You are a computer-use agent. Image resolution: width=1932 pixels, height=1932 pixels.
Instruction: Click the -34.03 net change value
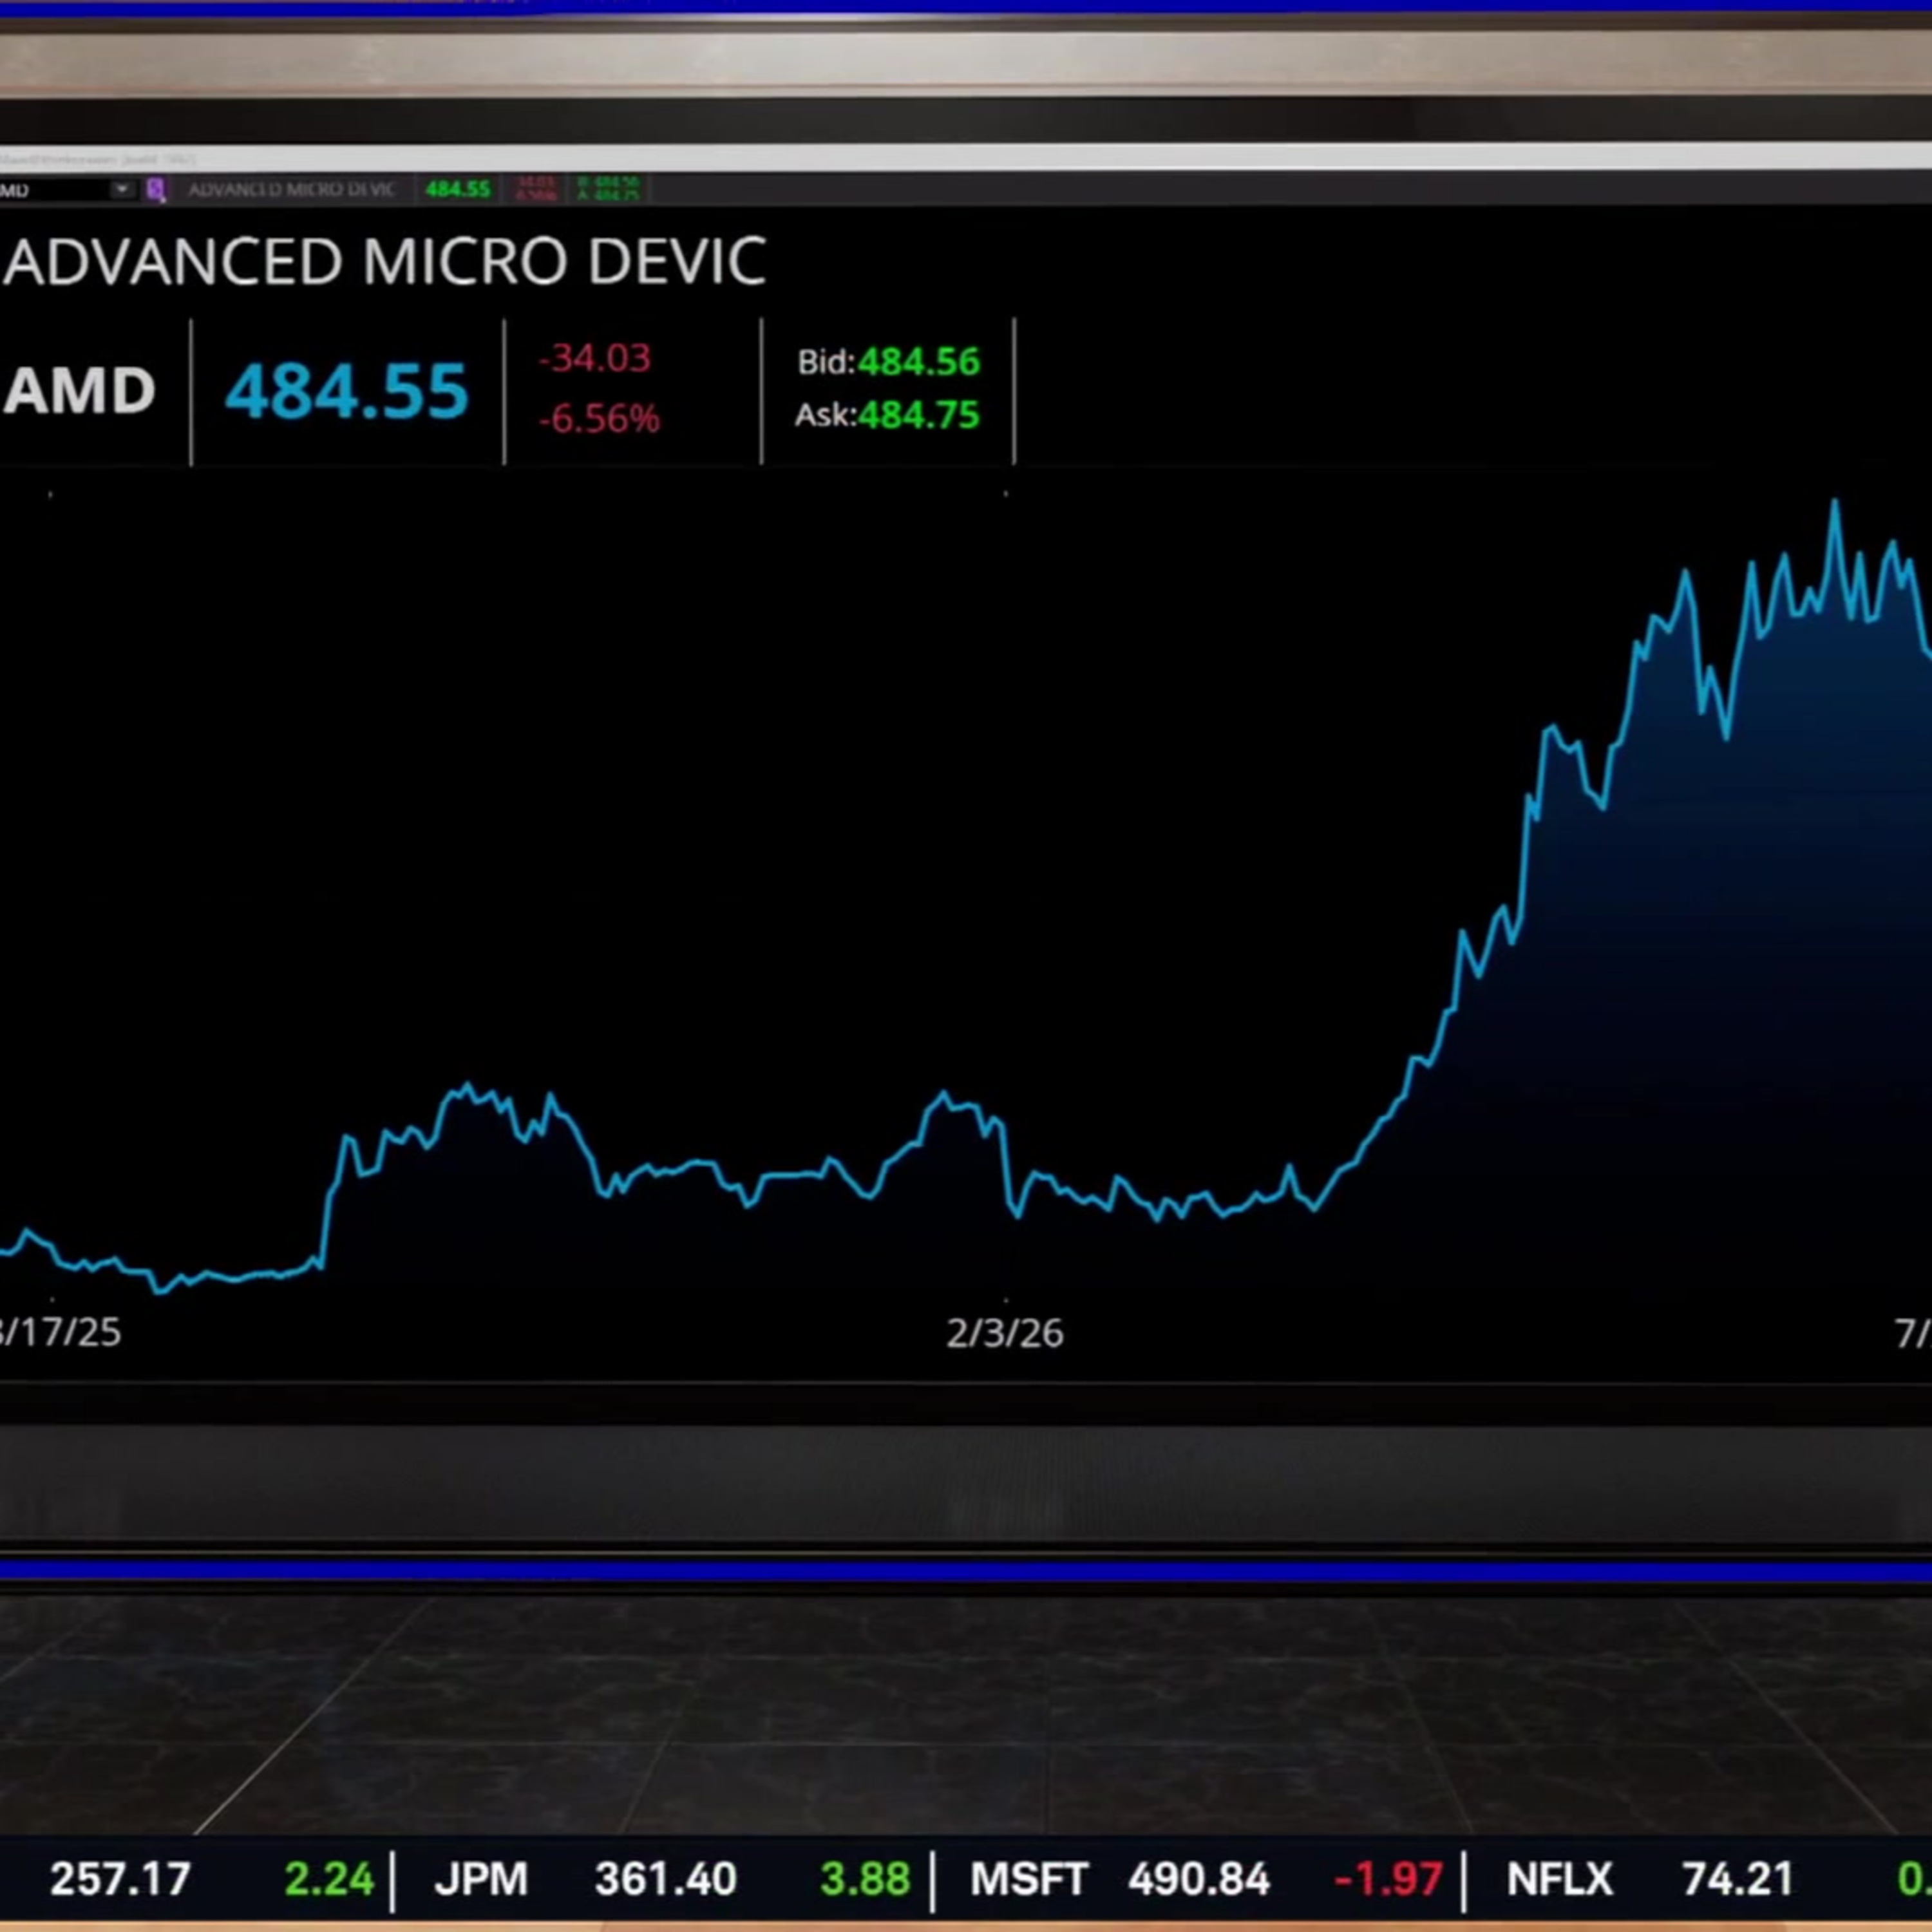click(595, 358)
